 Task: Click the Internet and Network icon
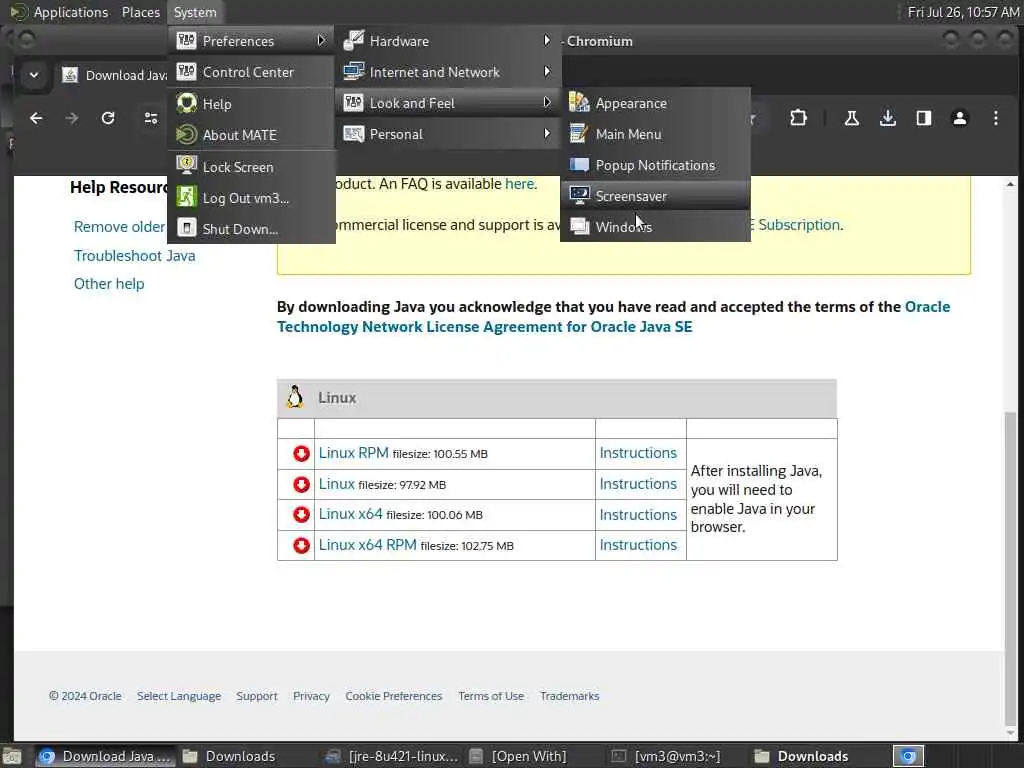(x=353, y=71)
